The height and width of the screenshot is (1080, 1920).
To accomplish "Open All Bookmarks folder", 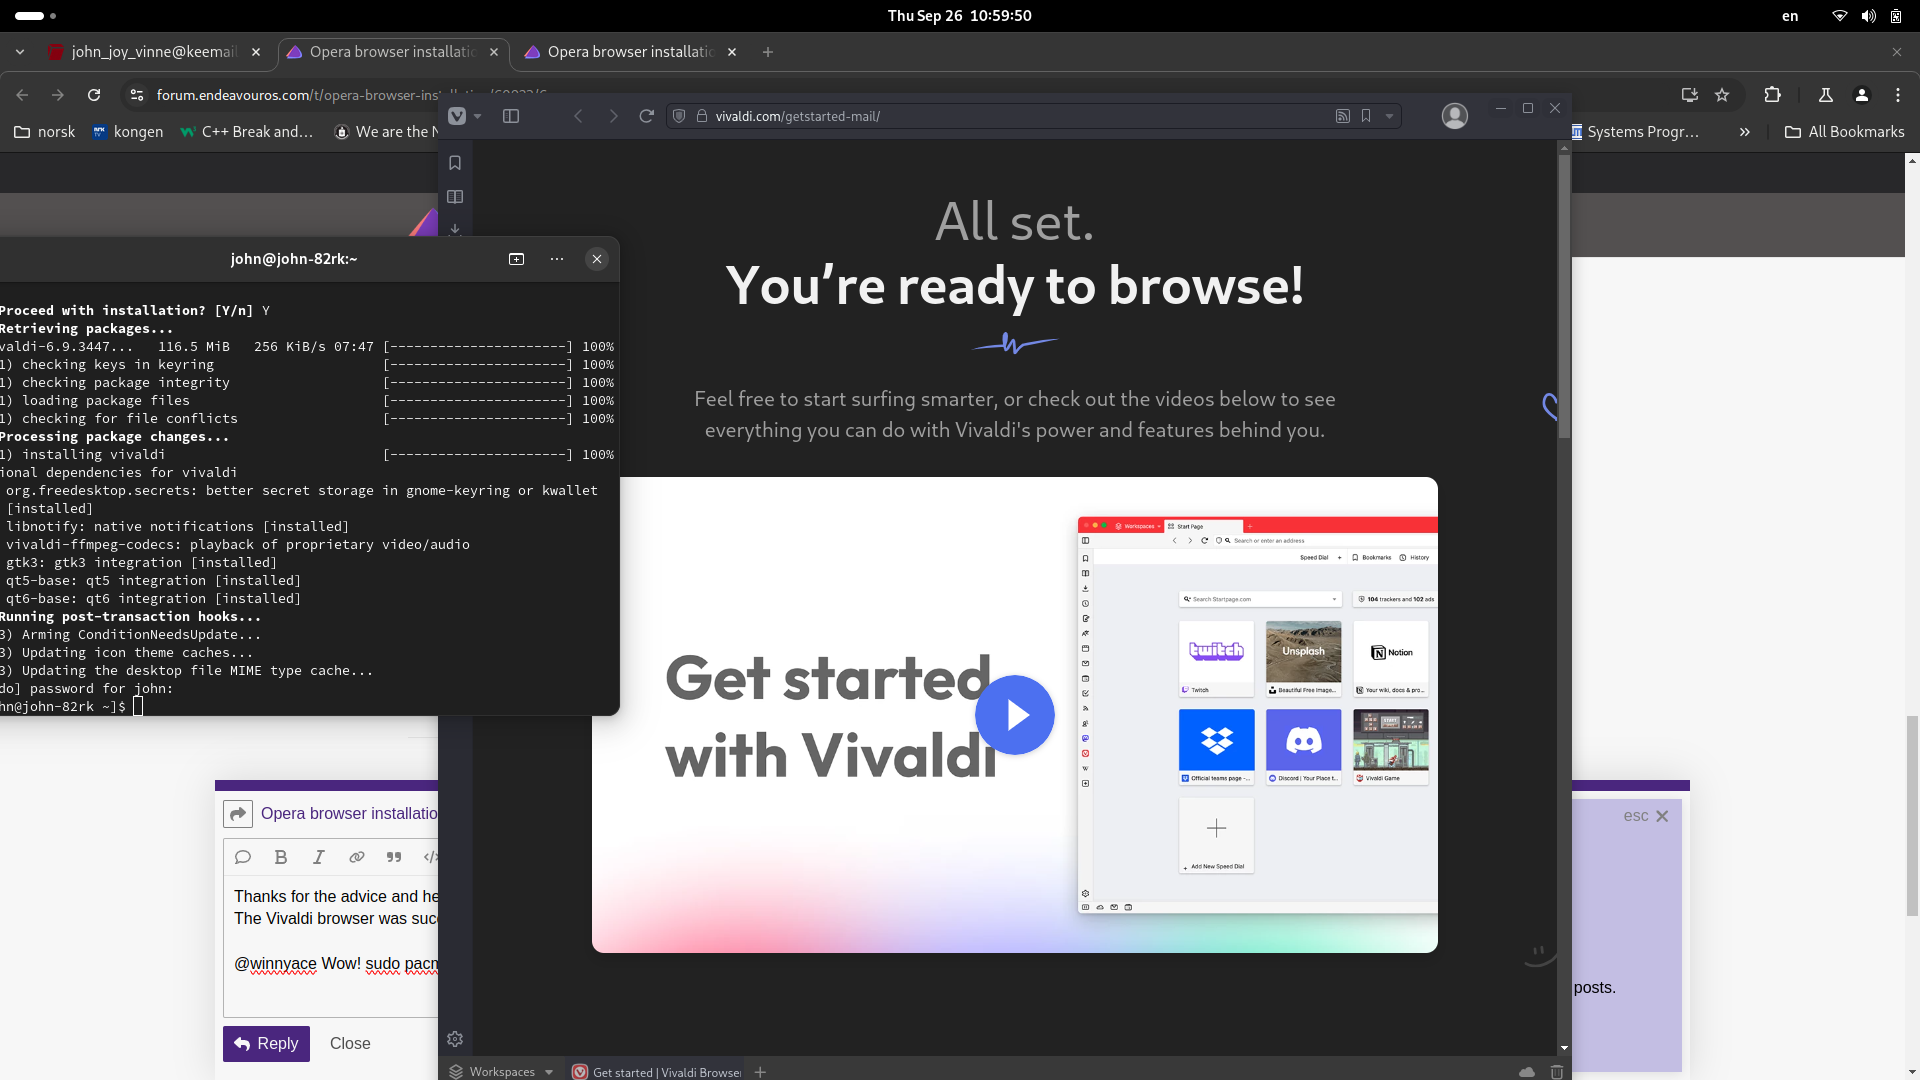I will point(1845,132).
